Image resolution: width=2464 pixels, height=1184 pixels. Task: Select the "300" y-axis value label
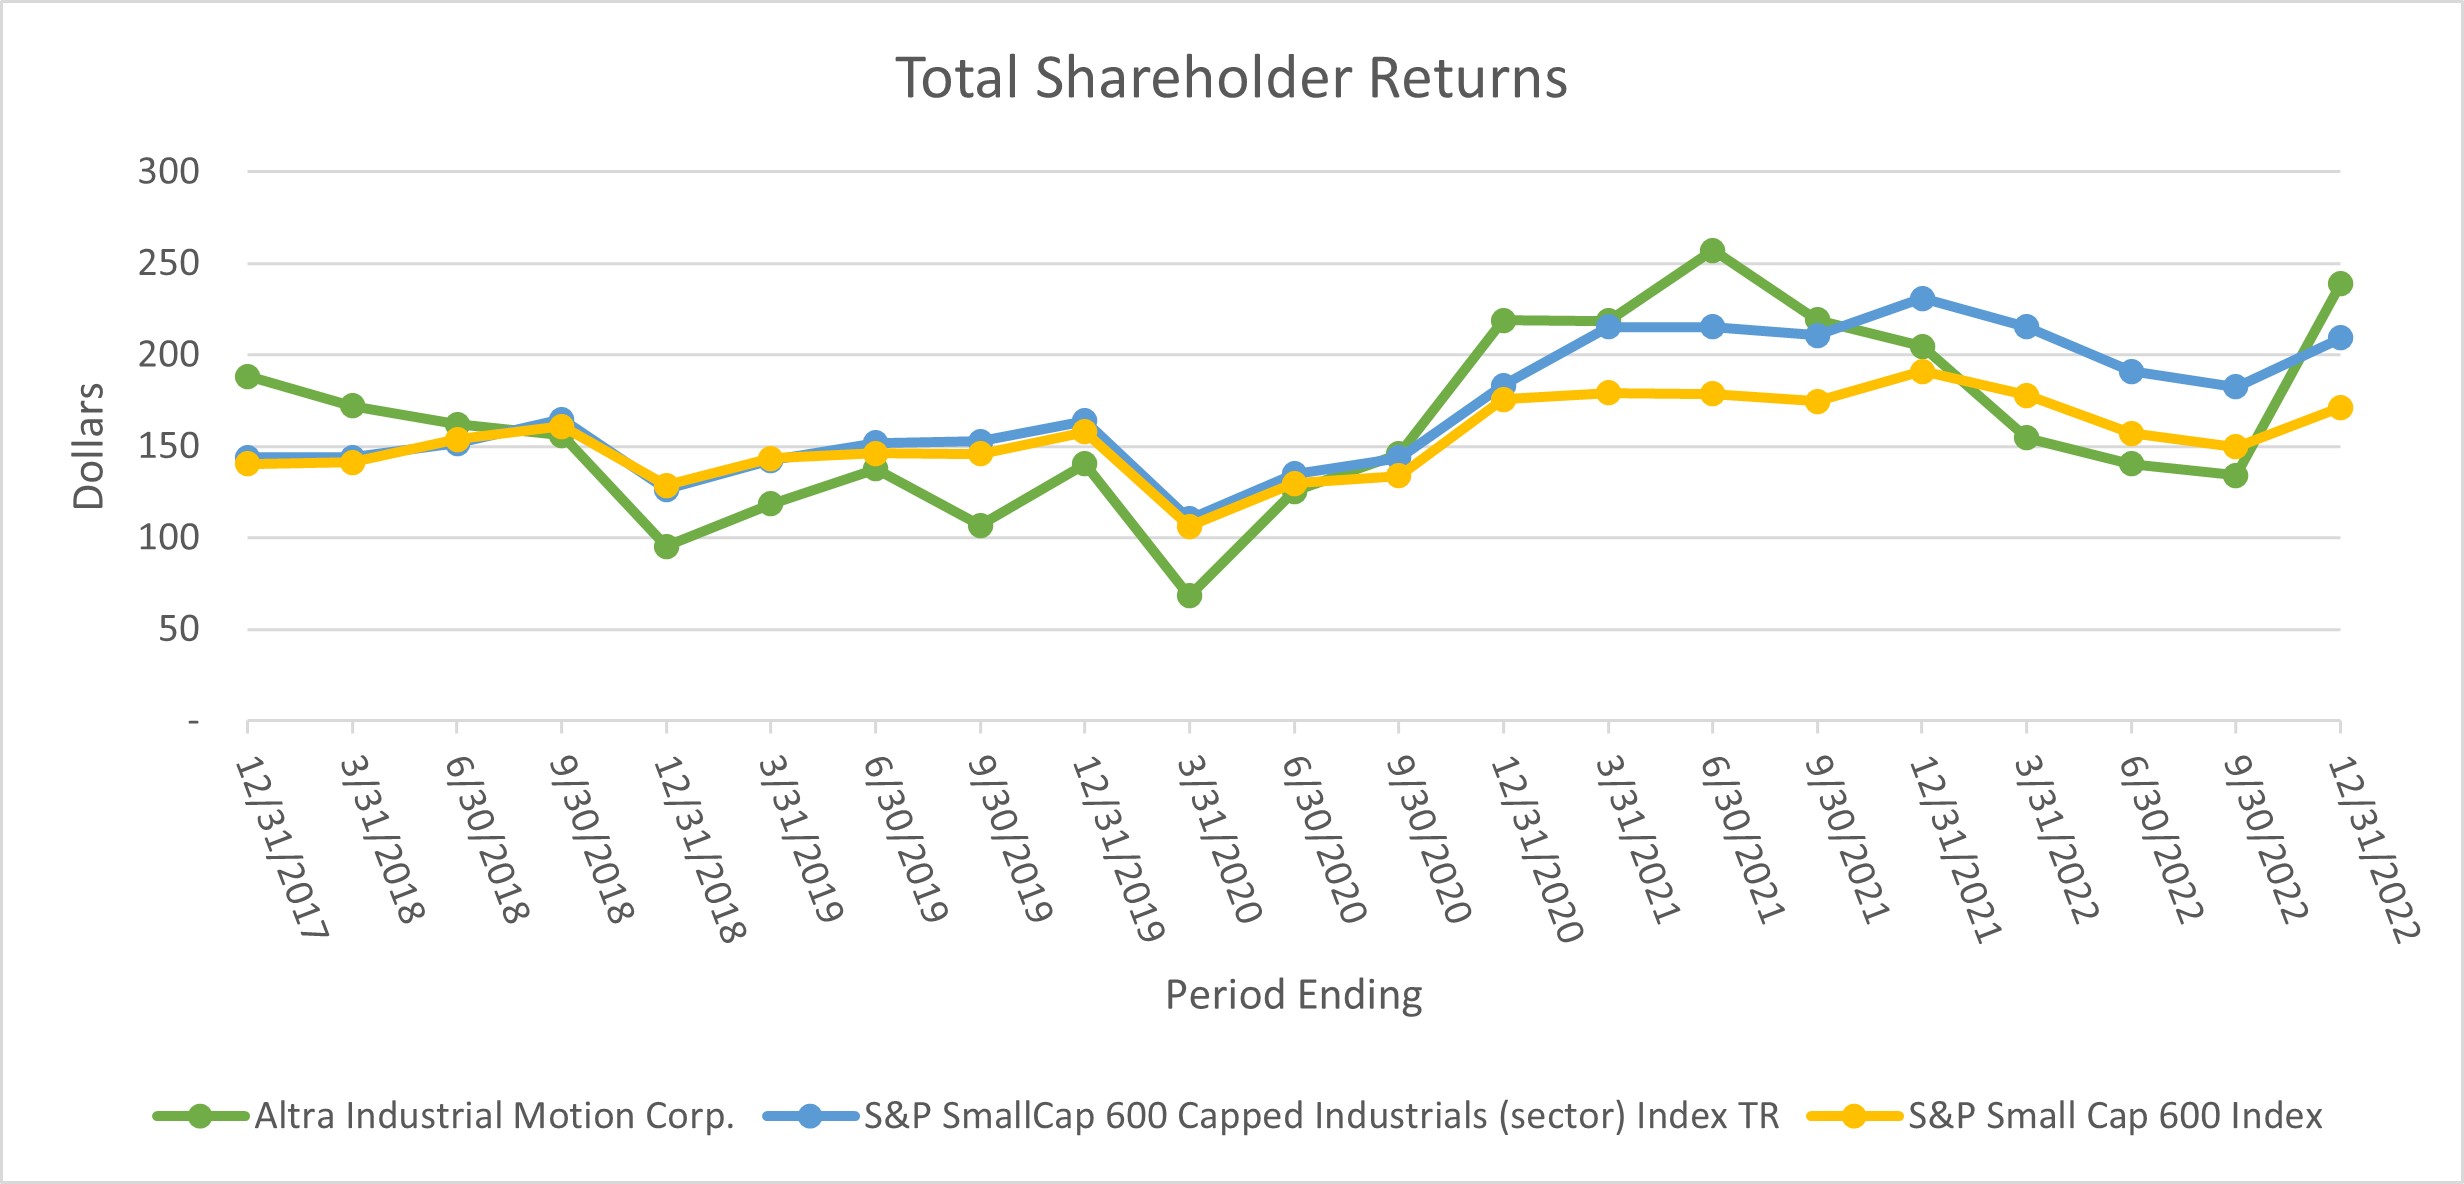[x=168, y=172]
